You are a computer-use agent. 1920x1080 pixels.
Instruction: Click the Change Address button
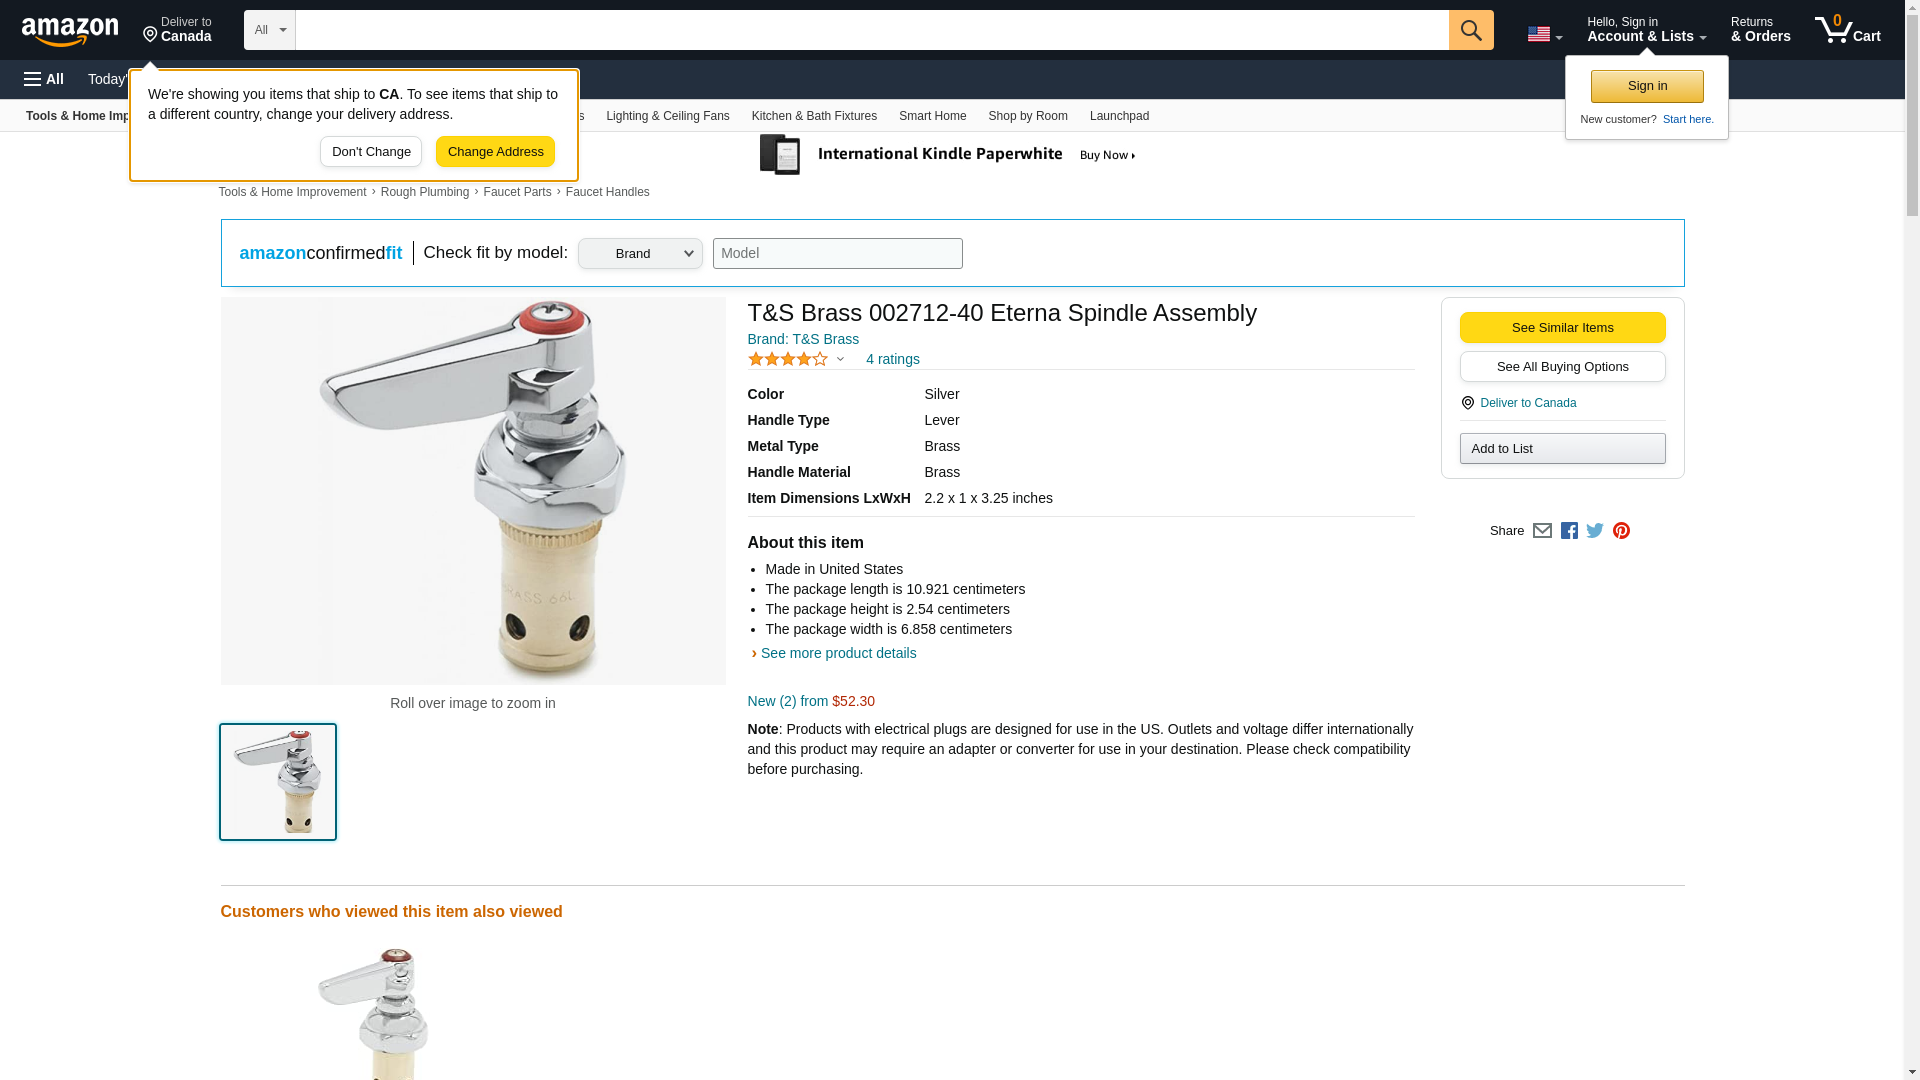[495, 152]
